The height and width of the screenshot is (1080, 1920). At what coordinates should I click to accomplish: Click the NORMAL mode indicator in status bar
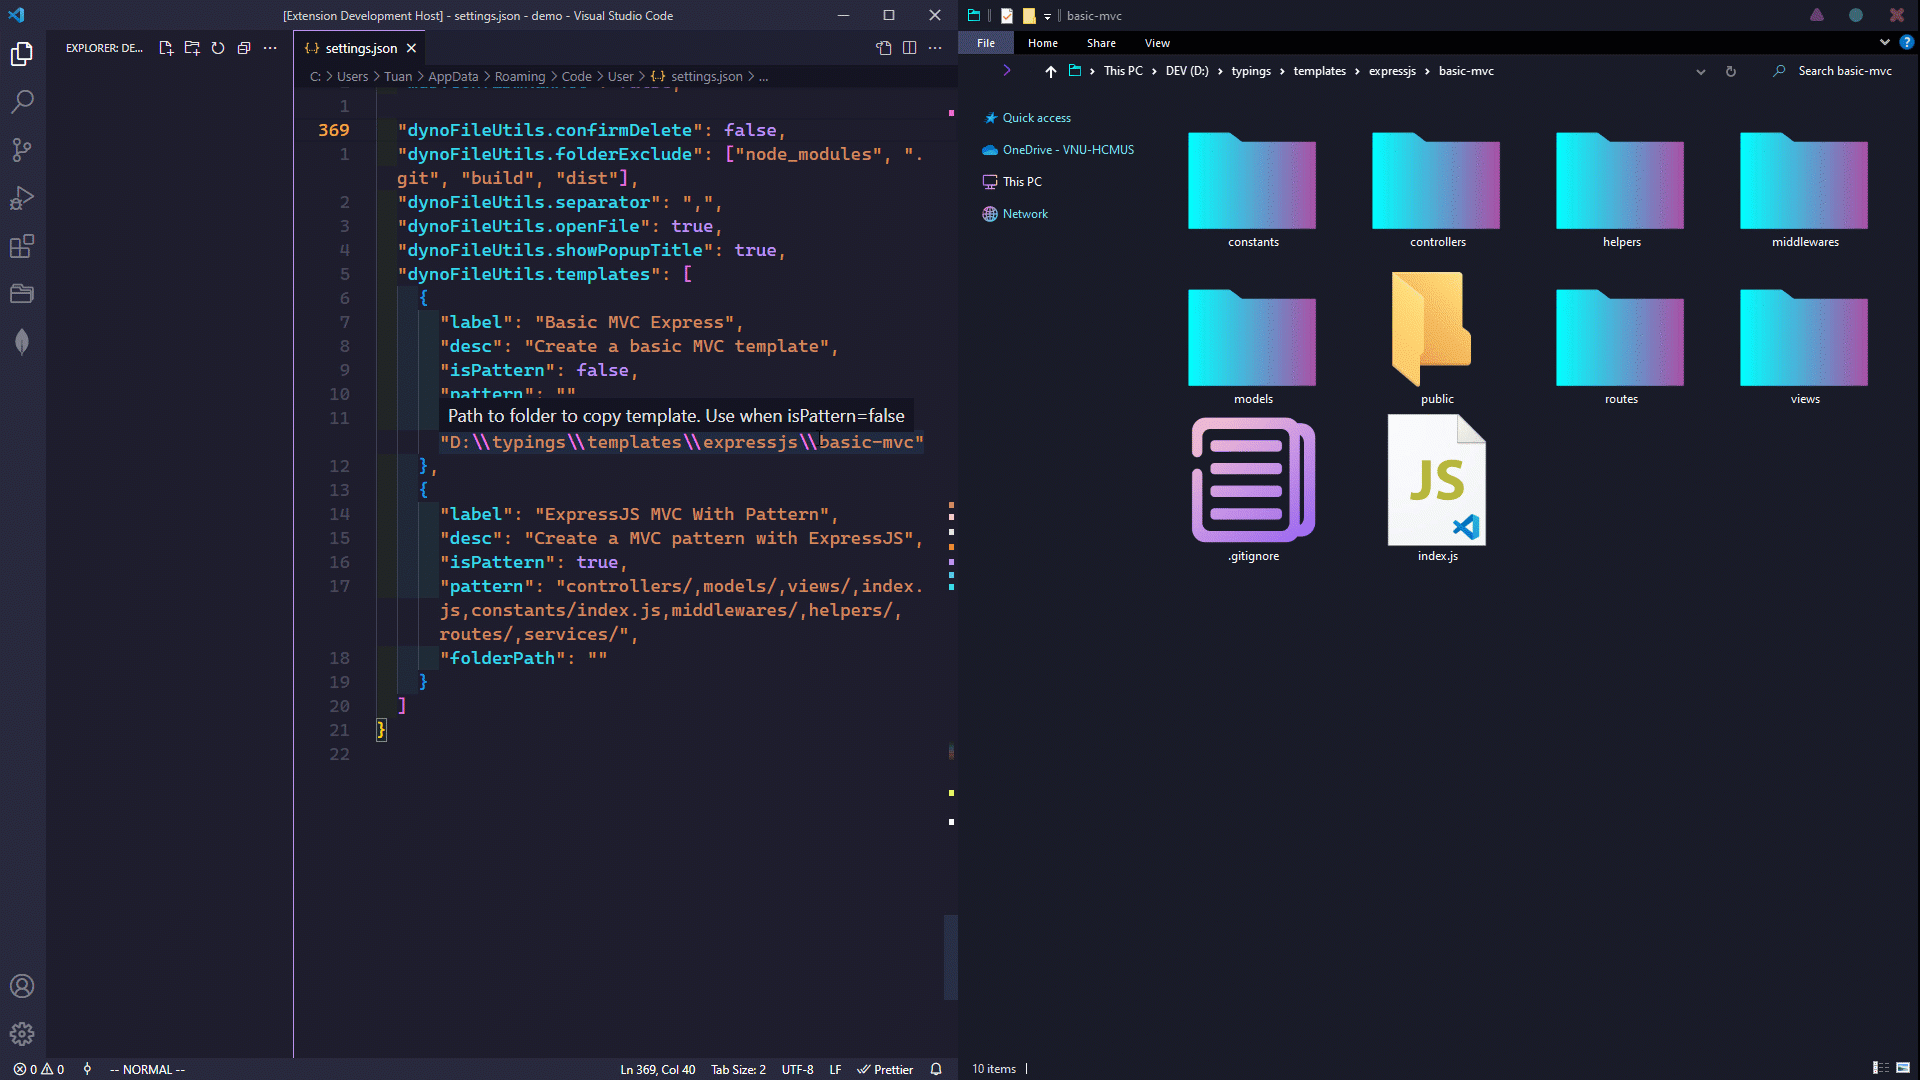[x=141, y=1068]
